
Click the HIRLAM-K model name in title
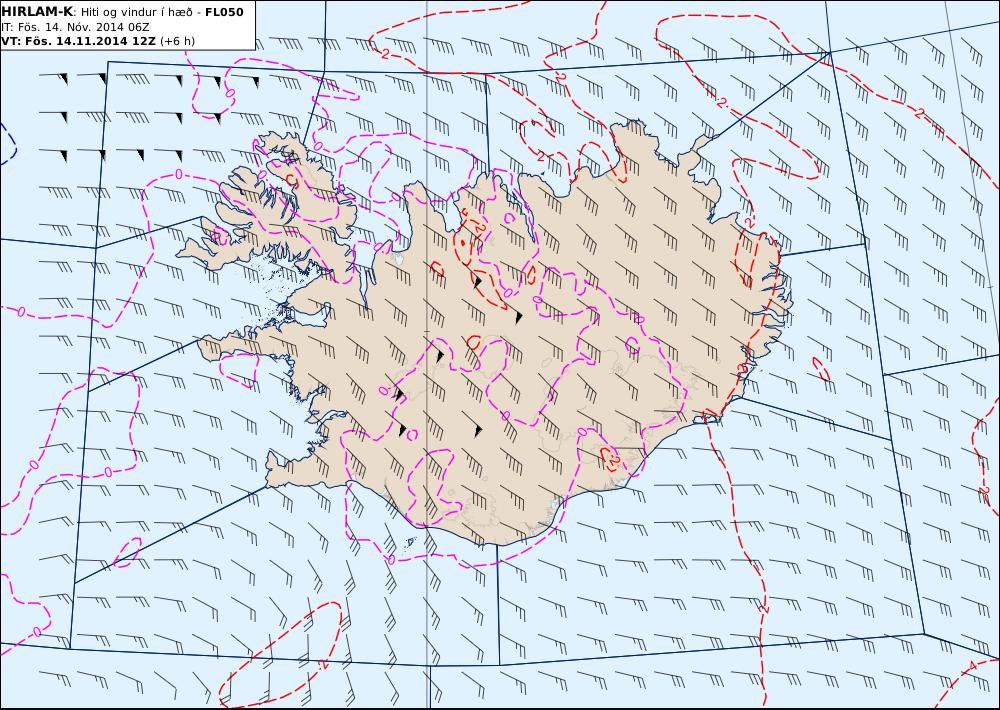(37, 12)
